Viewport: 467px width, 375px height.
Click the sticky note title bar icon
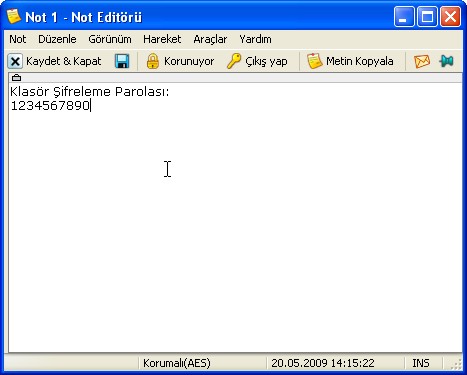(13, 16)
